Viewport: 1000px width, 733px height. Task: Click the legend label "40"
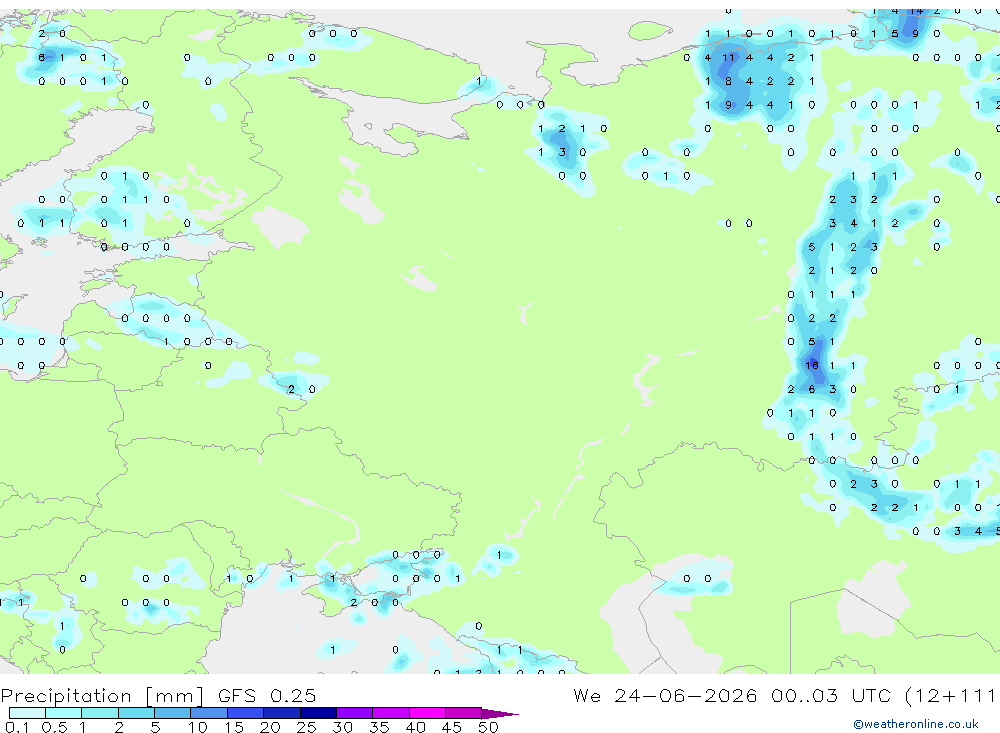click(415, 727)
